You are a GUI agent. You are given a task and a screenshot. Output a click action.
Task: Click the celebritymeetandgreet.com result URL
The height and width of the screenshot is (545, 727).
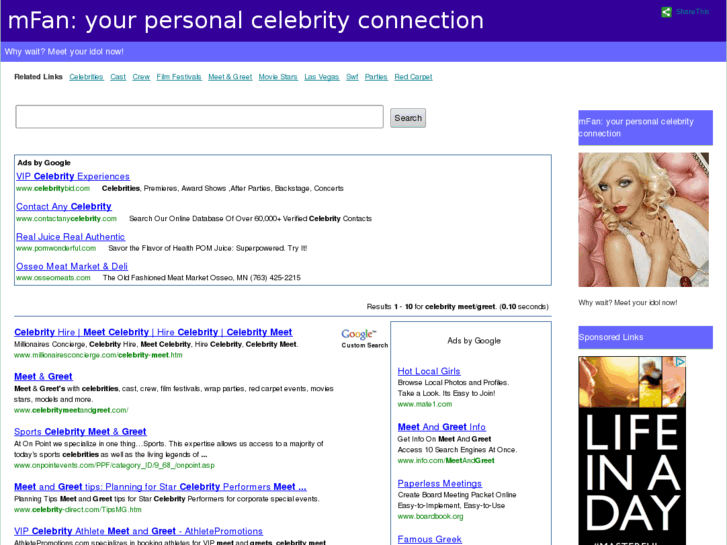tap(71, 410)
